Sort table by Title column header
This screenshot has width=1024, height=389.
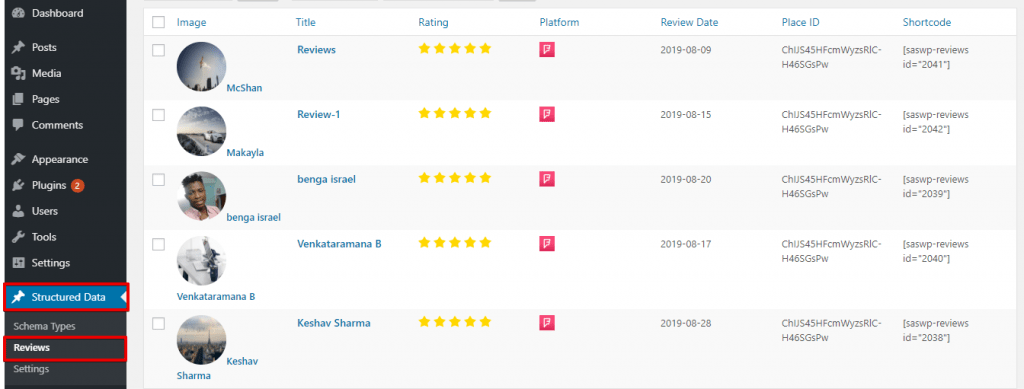[x=306, y=22]
